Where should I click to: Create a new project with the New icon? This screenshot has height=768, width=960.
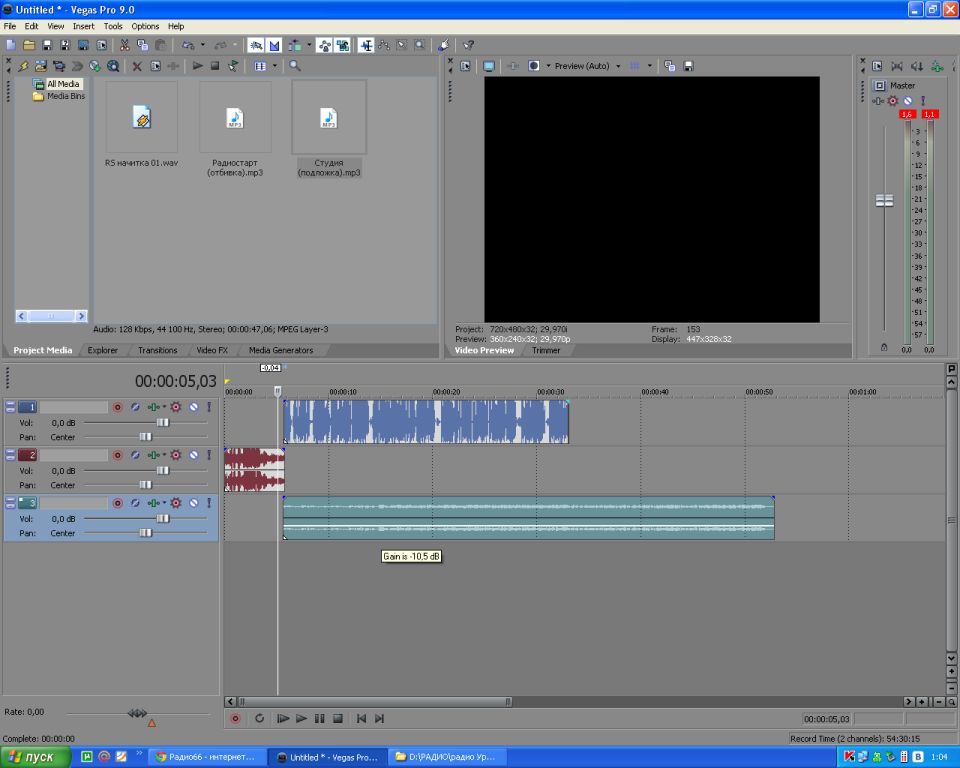click(x=10, y=45)
